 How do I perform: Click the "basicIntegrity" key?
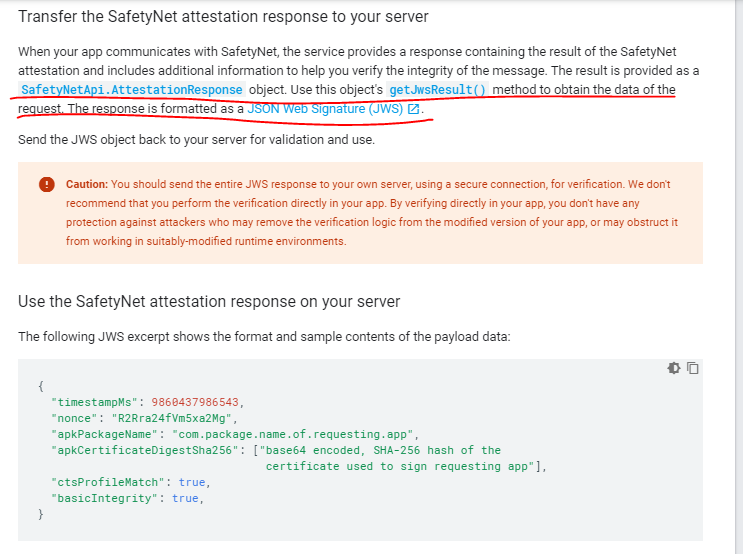click(104, 499)
